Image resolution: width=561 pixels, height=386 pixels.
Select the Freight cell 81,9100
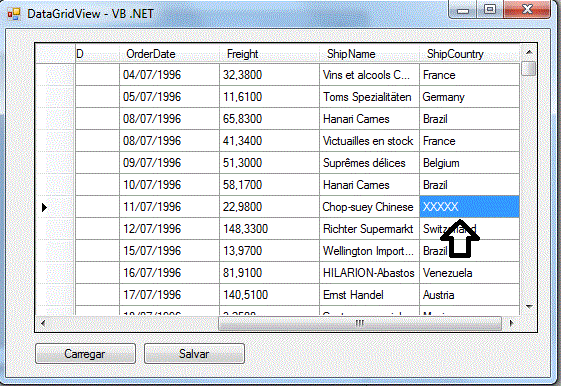tap(269, 273)
